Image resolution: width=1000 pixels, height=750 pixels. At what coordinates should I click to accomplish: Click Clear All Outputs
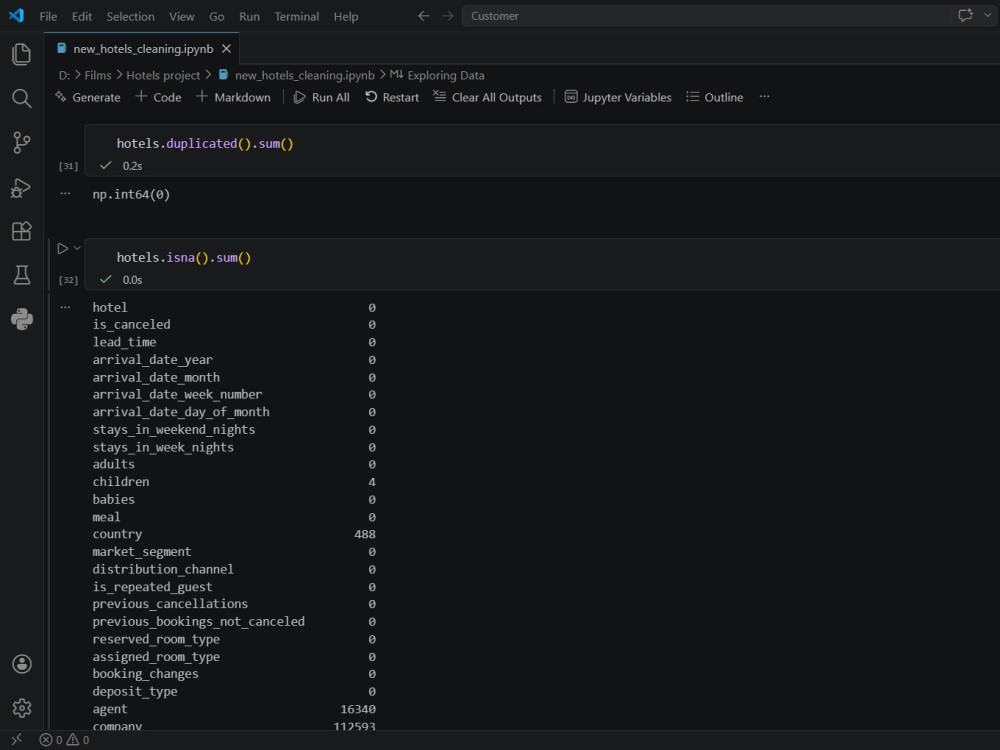488,97
